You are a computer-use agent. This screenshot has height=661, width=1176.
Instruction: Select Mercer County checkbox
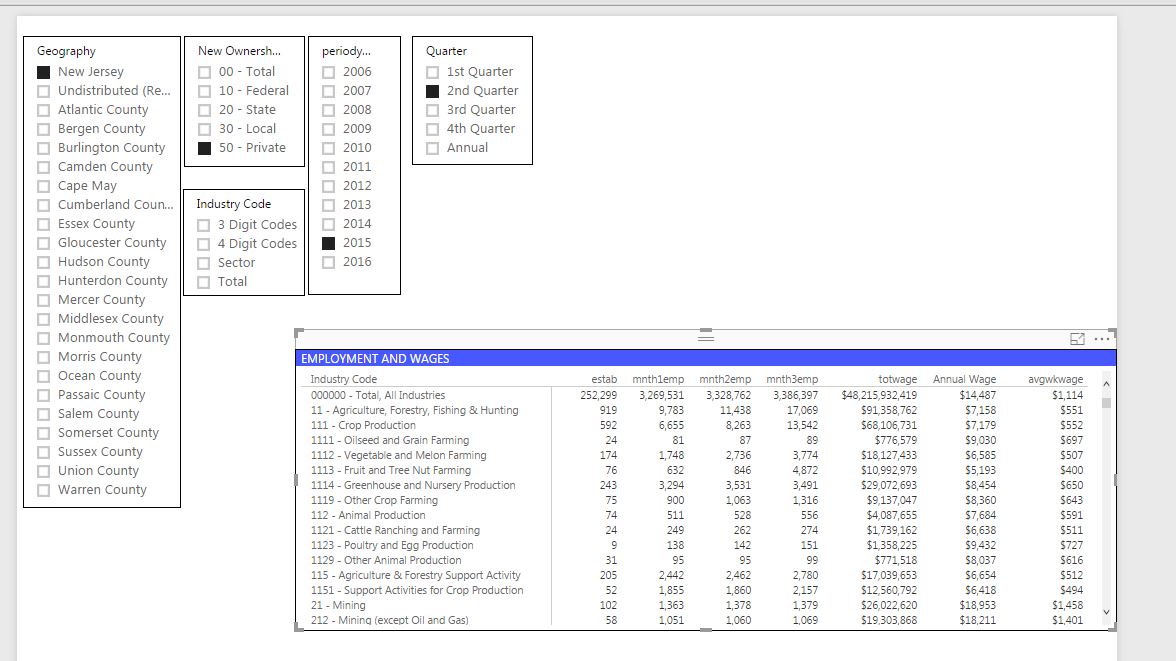44,300
